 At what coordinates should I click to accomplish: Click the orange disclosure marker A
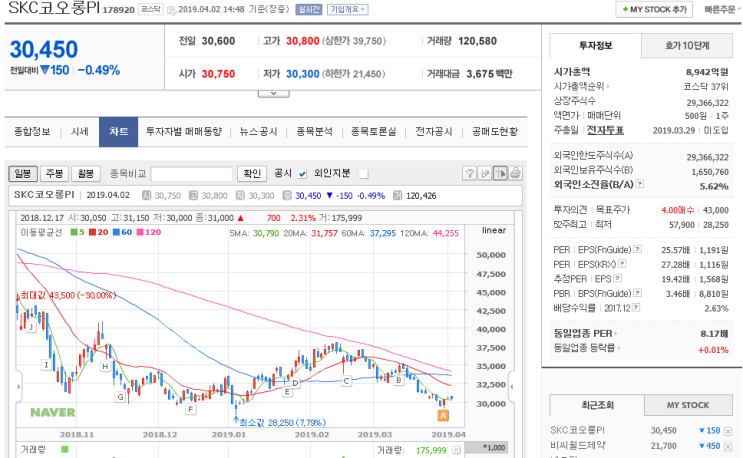pyautogui.click(x=443, y=415)
